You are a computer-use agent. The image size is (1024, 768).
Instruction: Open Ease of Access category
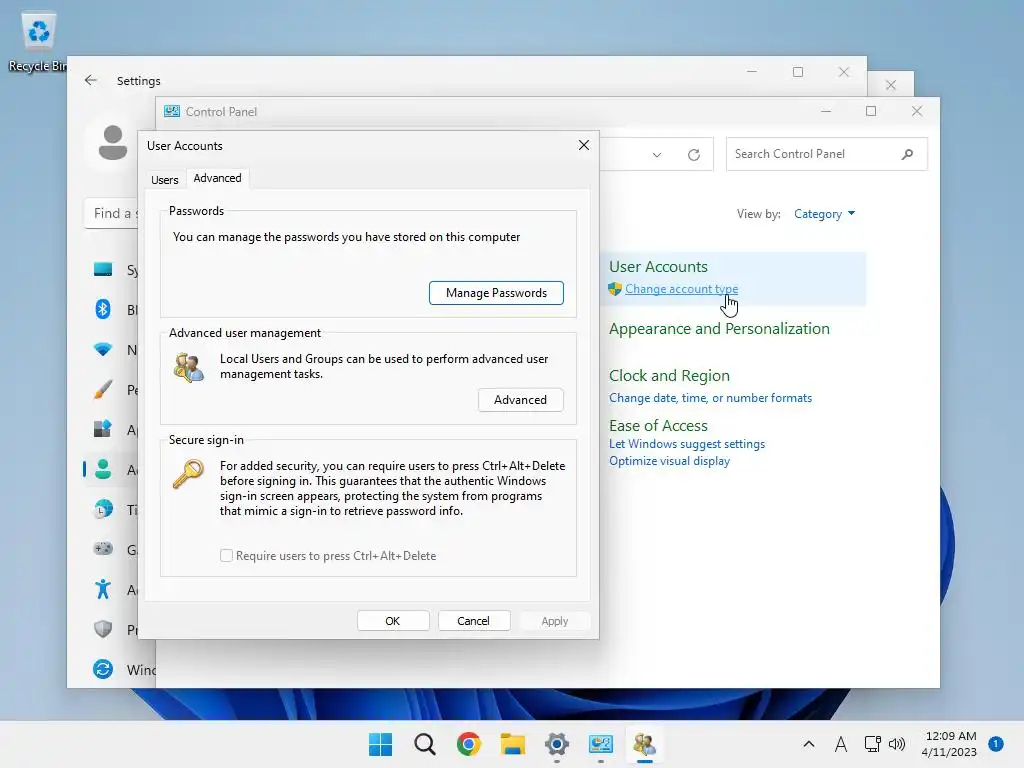(658, 425)
